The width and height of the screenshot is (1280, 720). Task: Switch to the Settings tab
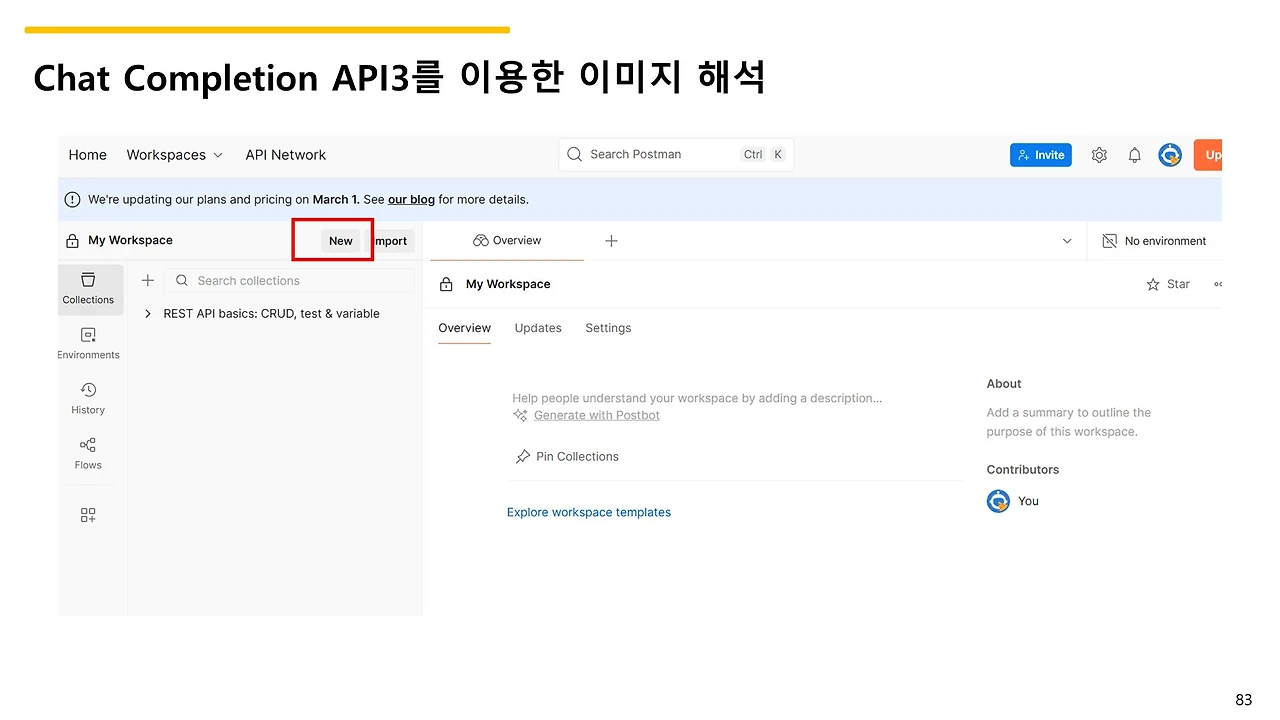(x=608, y=328)
